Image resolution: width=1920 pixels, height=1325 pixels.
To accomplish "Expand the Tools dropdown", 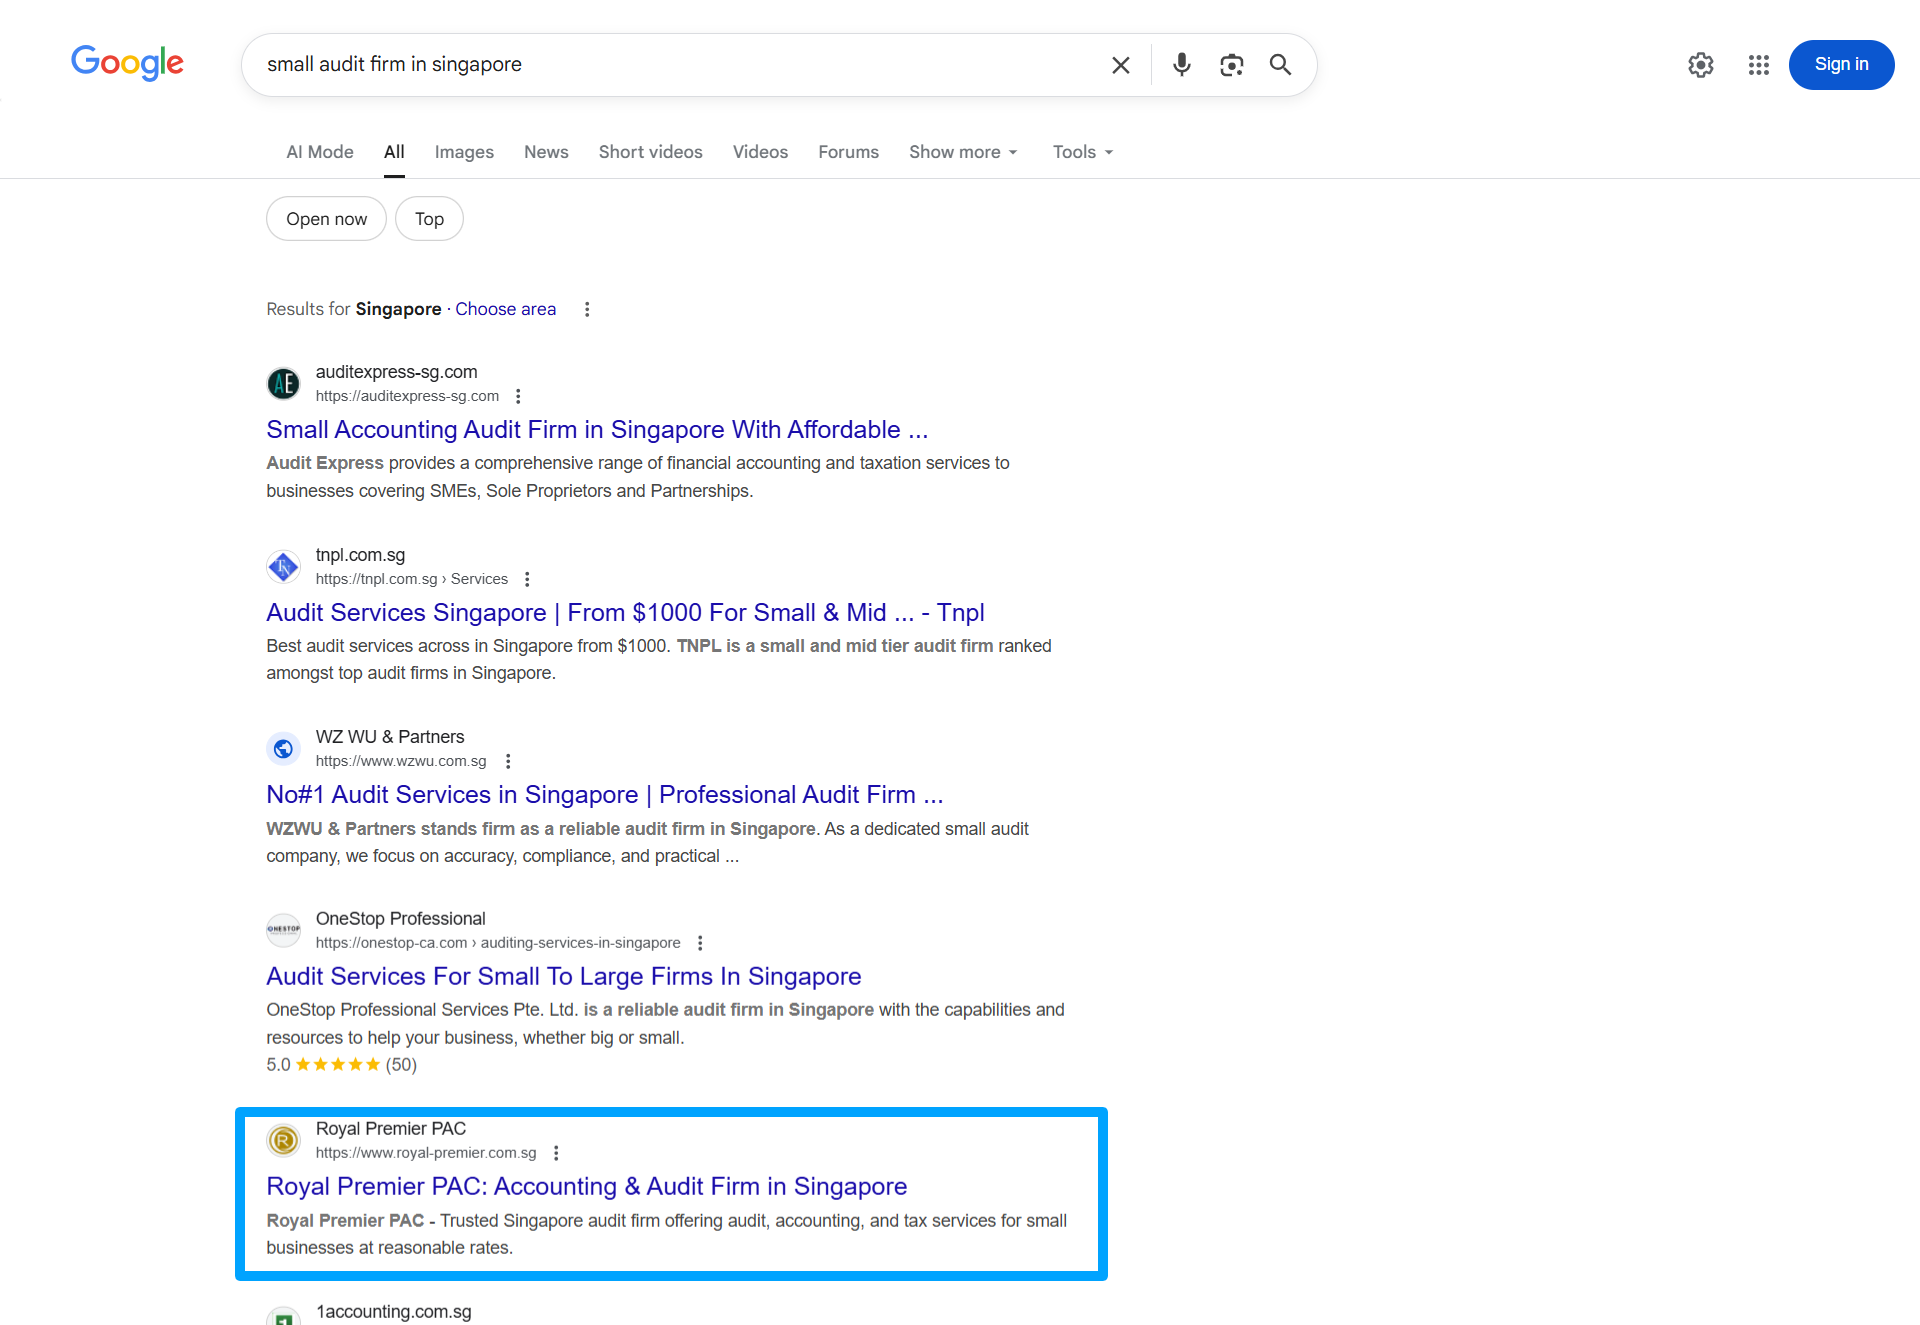I will pos(1082,152).
